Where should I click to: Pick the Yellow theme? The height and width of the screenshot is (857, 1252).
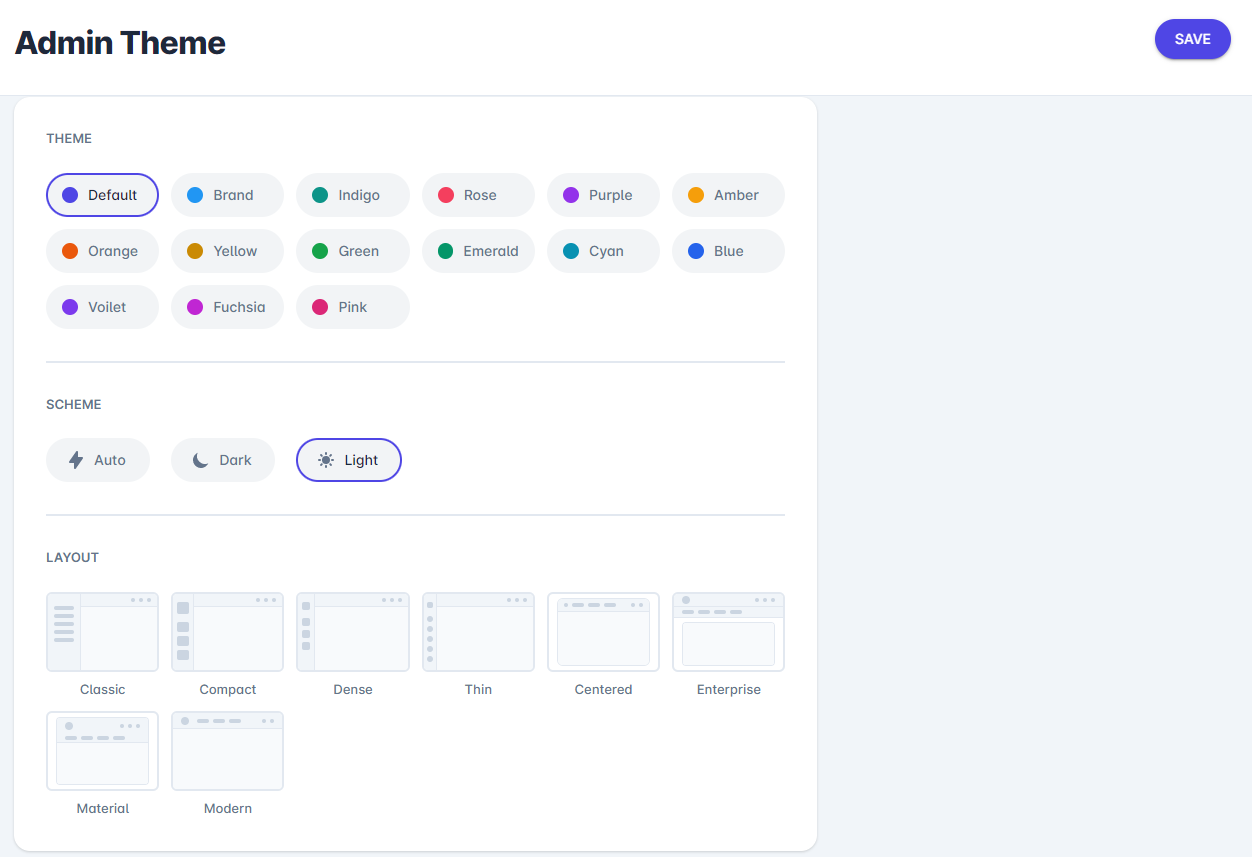(x=227, y=251)
